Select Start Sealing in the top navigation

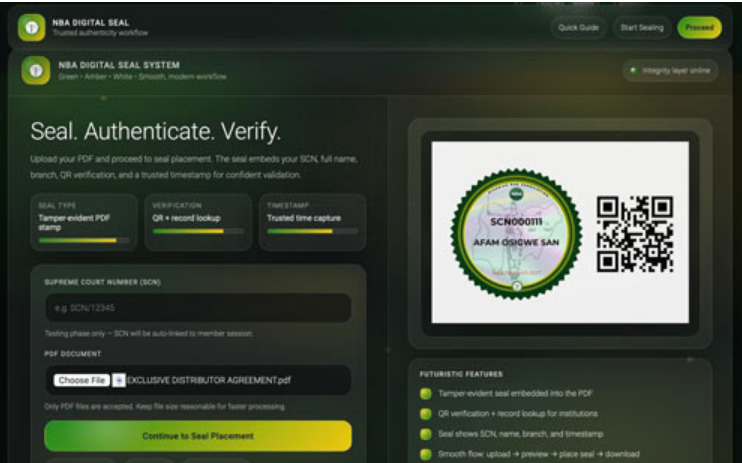coord(641,27)
